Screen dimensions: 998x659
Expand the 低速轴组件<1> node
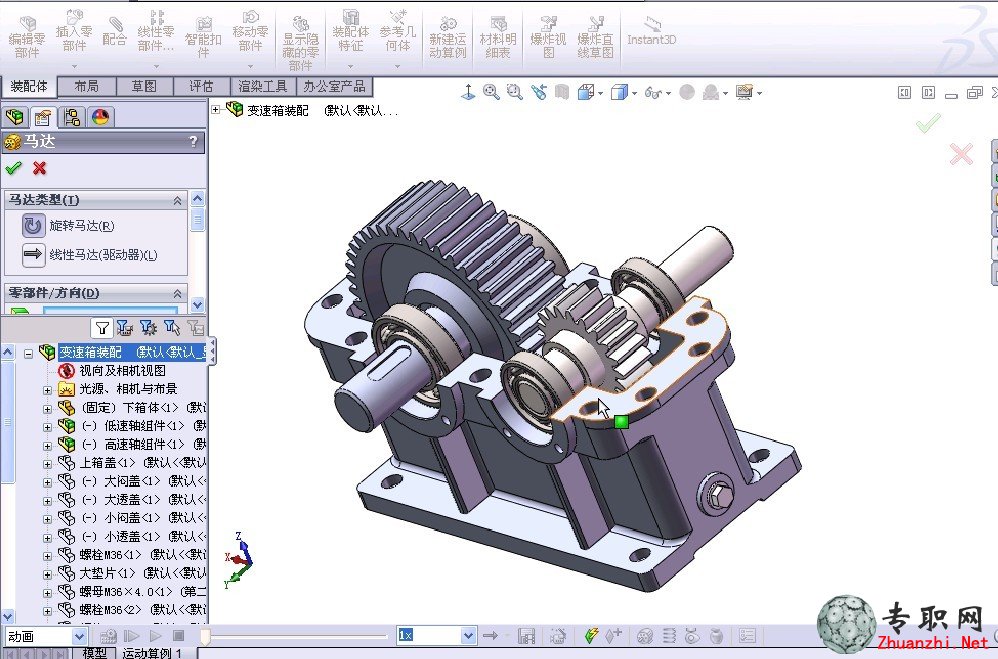coord(48,427)
